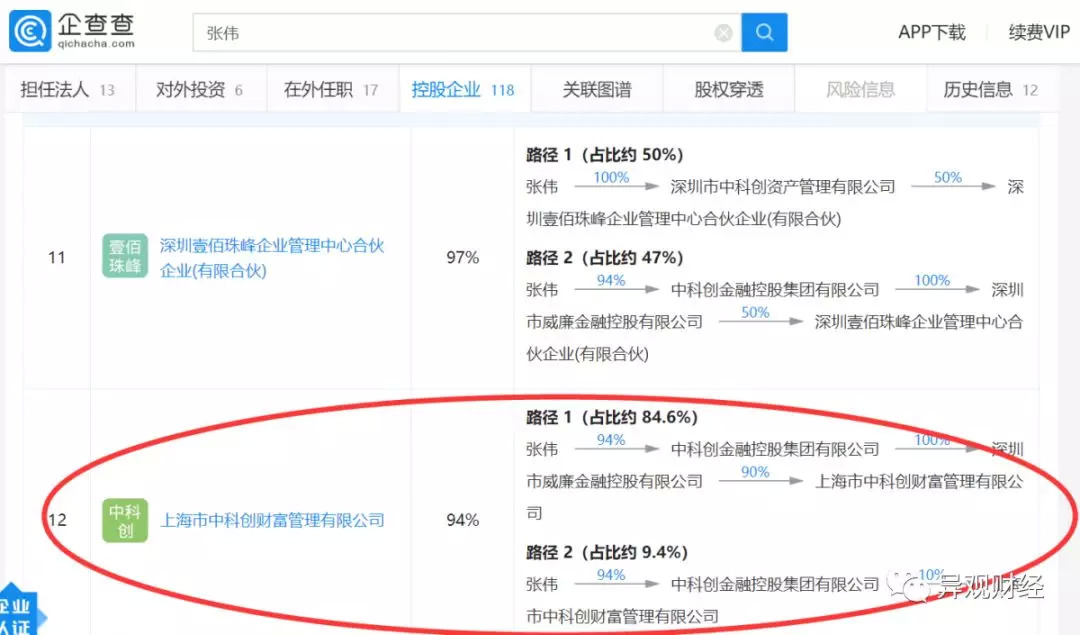The width and height of the screenshot is (1080, 635).
Task: Open 深圳壹佰珠峰企业管理中心合伙企业 company link
Action: (x=271, y=258)
